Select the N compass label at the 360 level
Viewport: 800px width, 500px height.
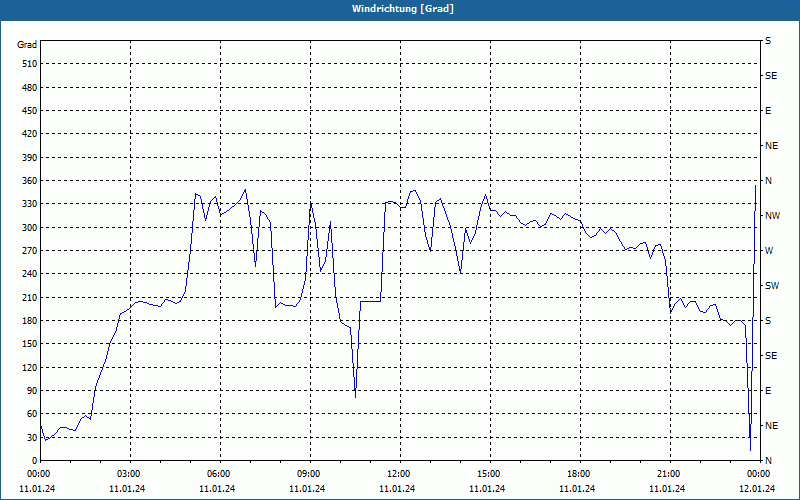(x=768, y=181)
